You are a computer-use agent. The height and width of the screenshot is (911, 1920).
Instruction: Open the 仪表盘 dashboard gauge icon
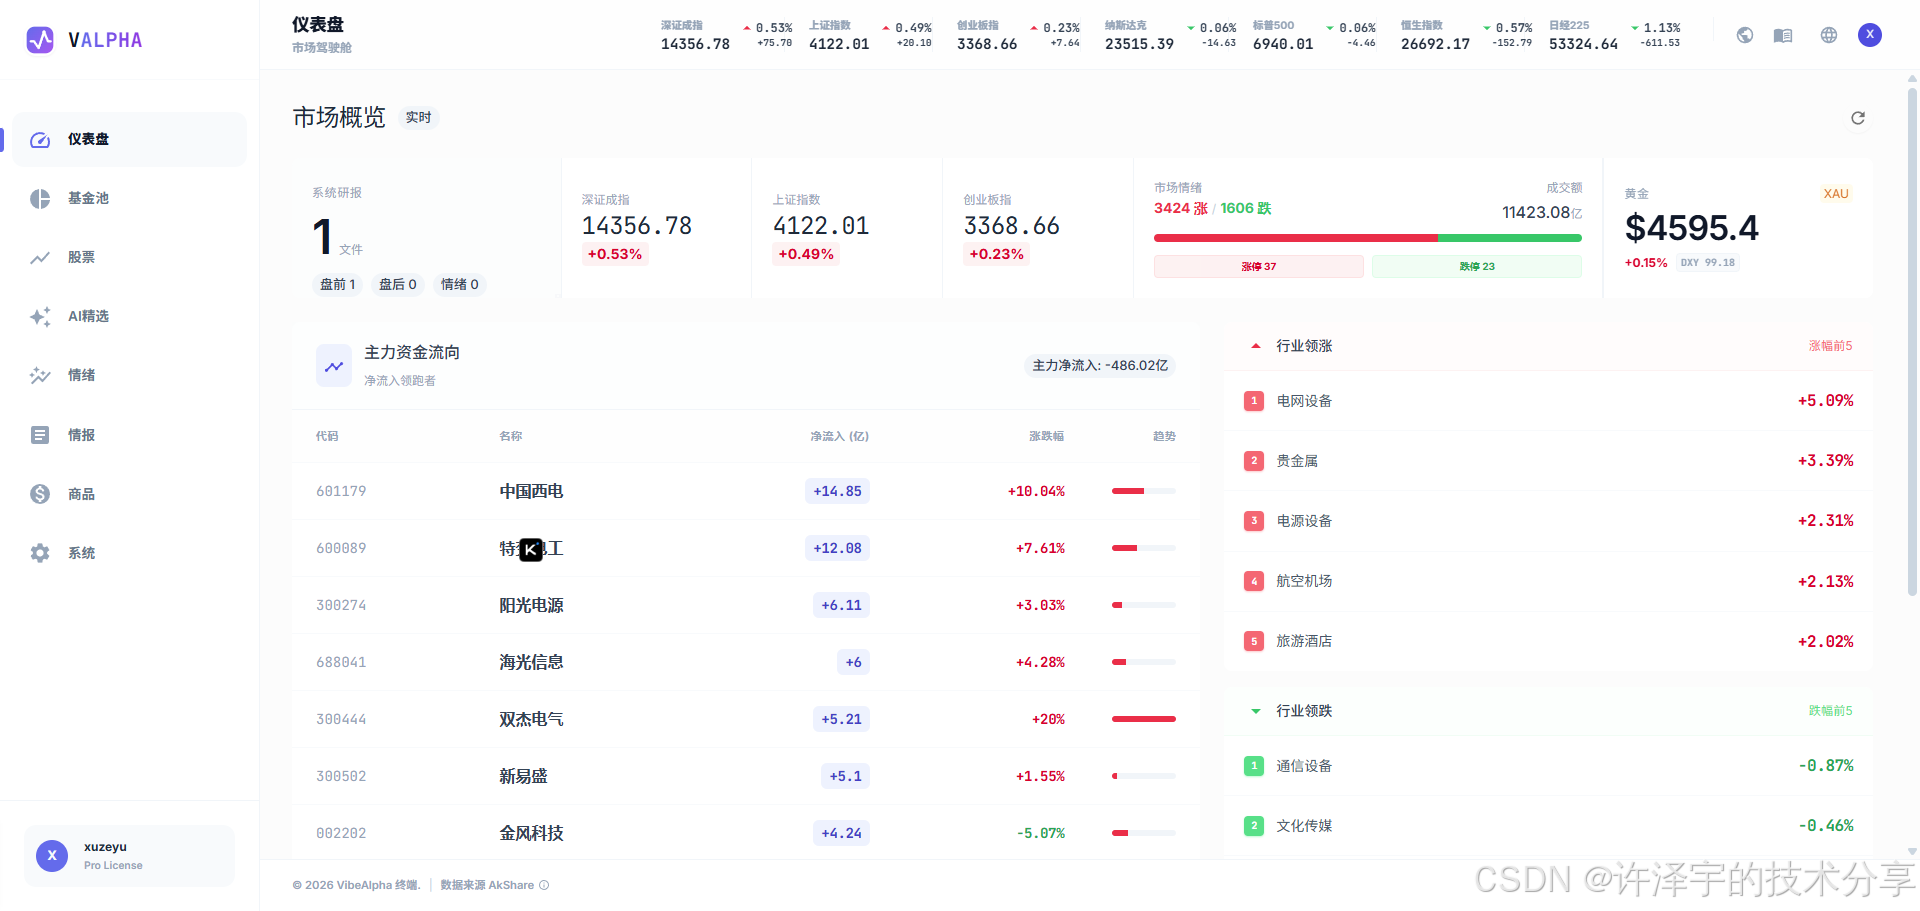click(40, 139)
